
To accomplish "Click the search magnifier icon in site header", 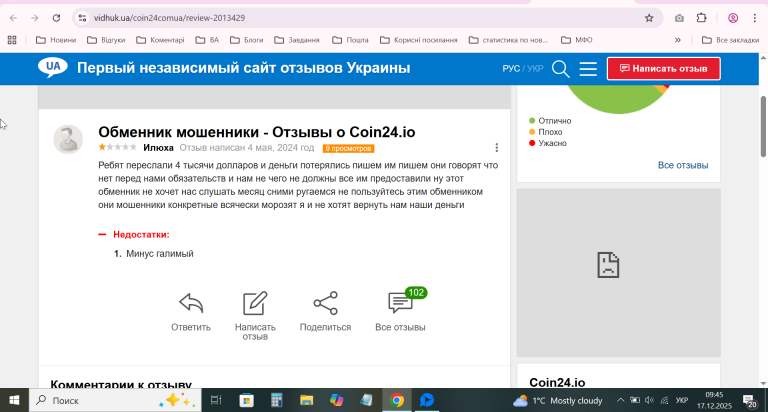I will click(561, 68).
